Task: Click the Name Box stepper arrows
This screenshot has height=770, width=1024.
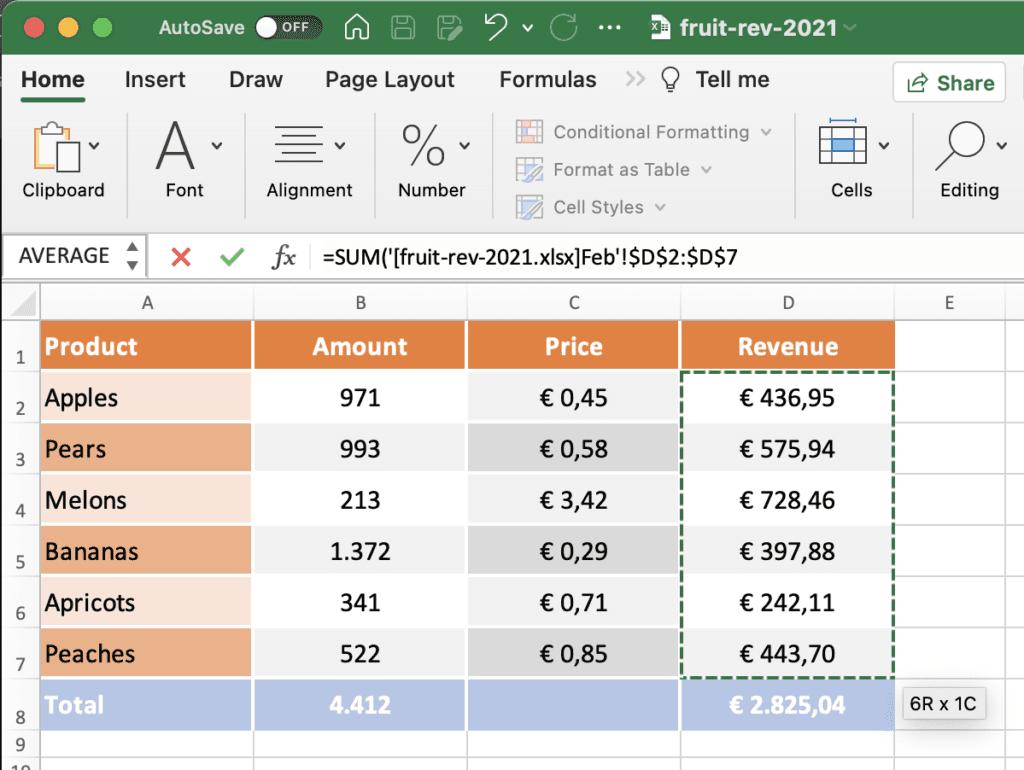Action: click(x=131, y=256)
